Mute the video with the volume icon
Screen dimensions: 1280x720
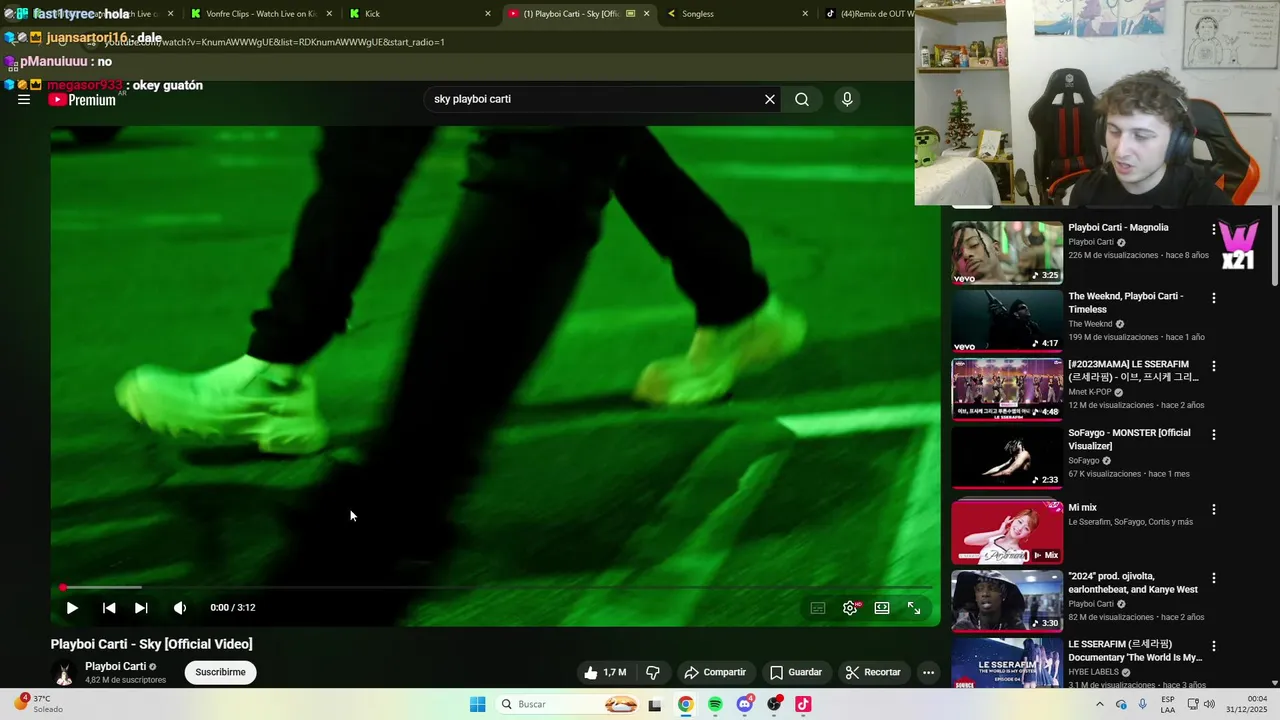tap(180, 608)
